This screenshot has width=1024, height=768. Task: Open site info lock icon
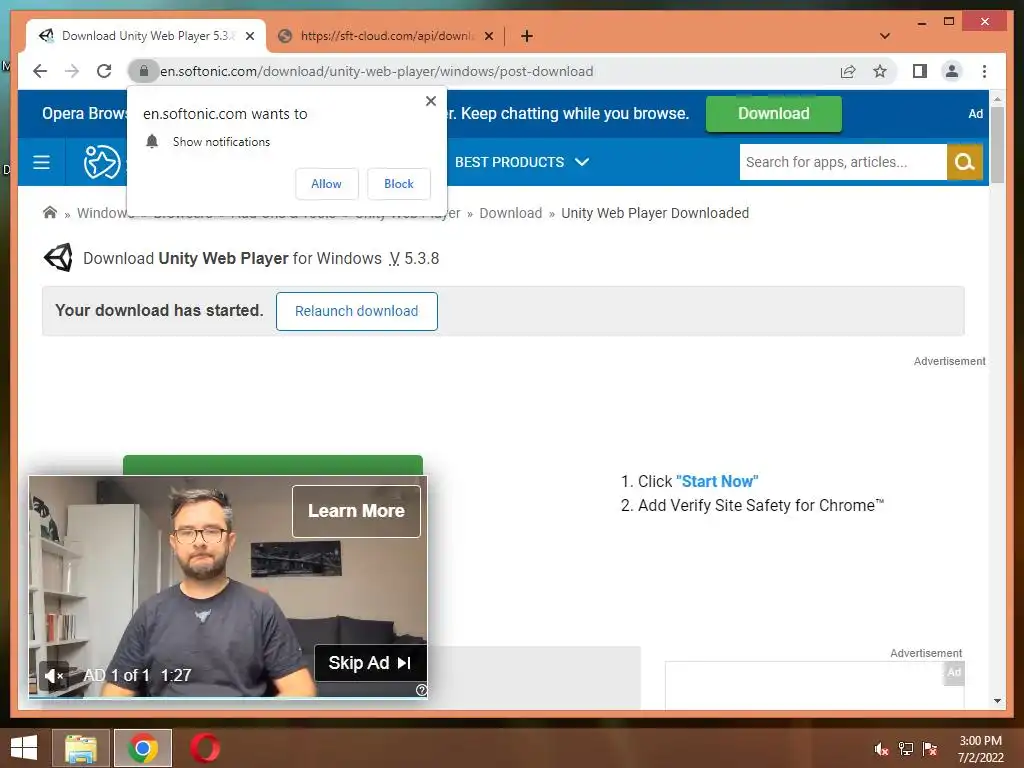[144, 71]
